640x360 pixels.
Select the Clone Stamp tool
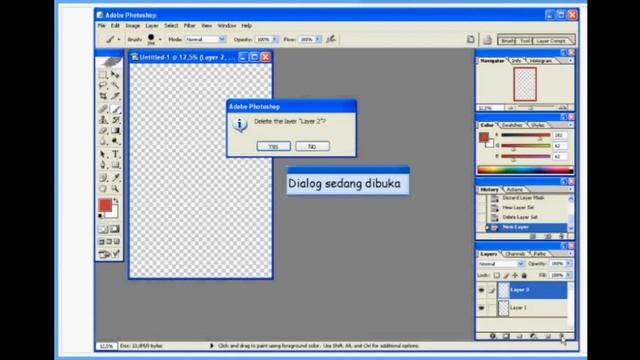click(103, 120)
